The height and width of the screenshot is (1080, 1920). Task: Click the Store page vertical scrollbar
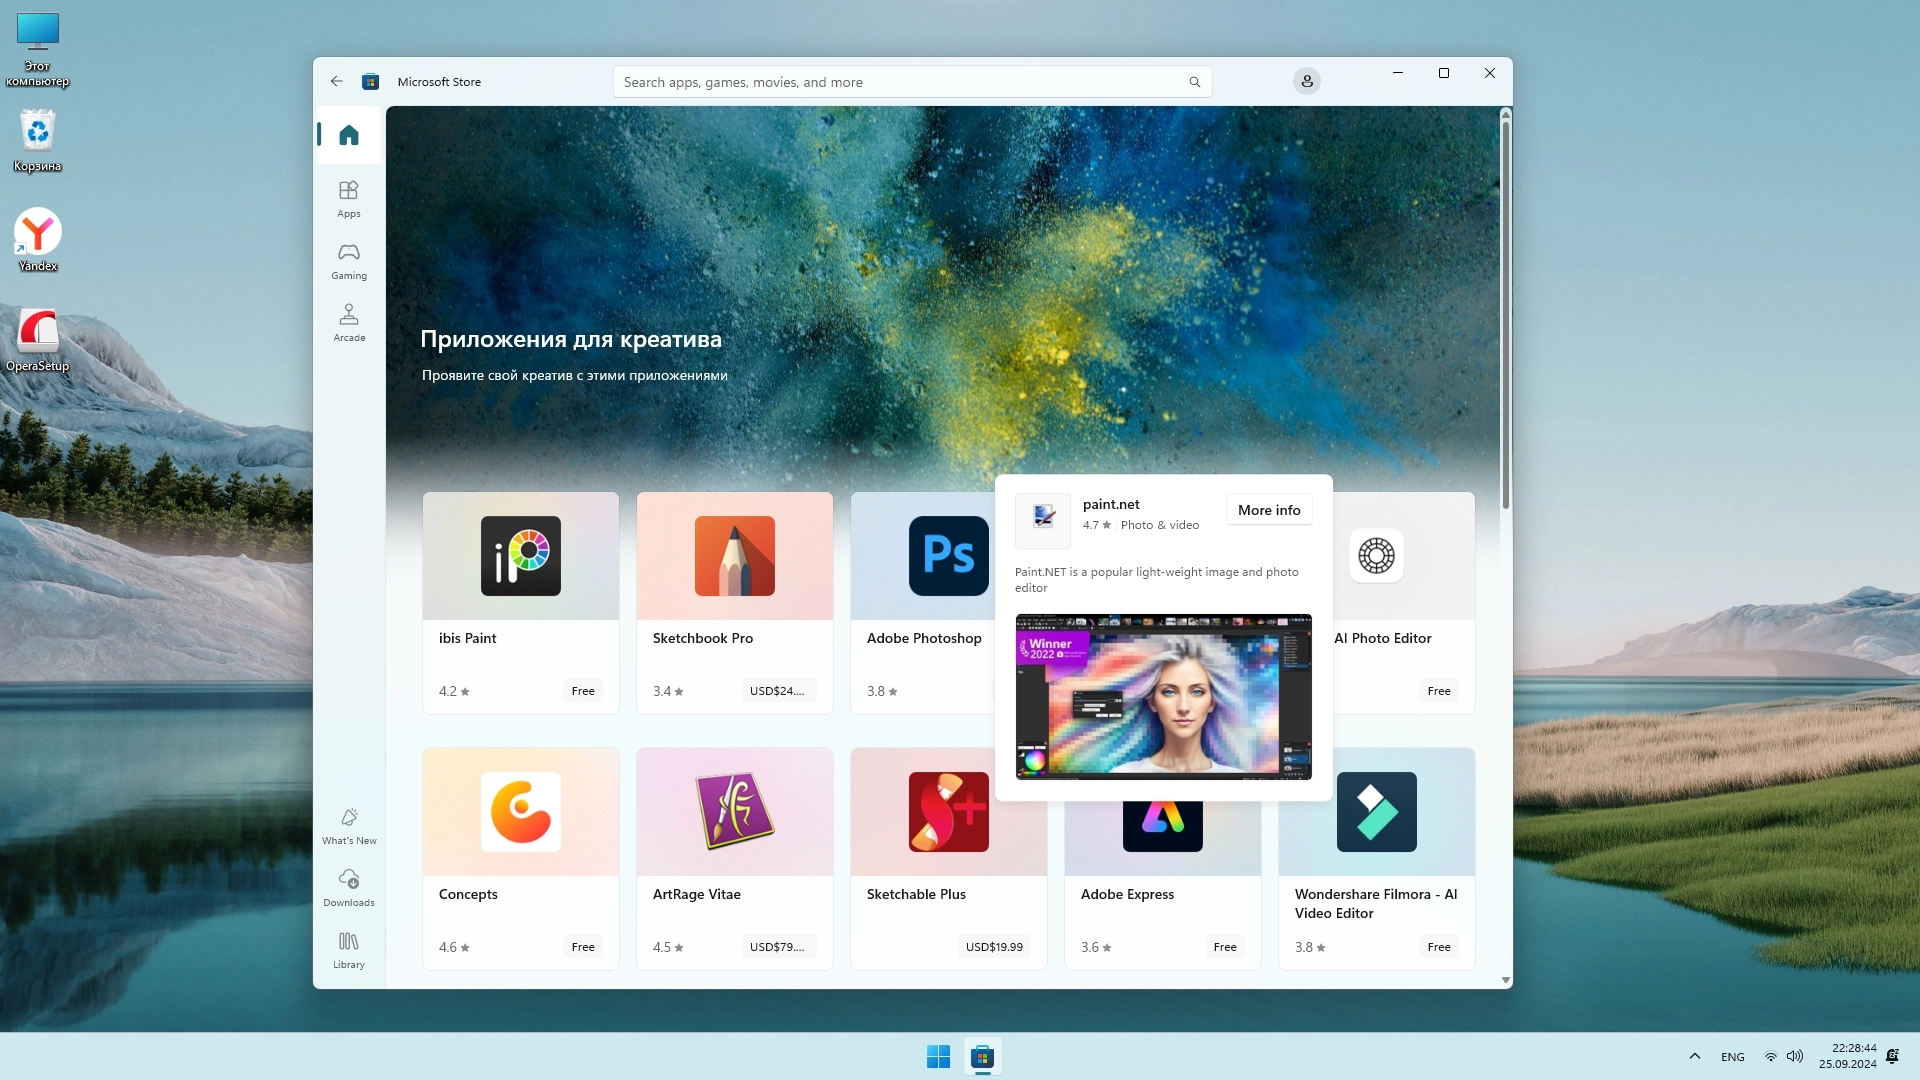(x=1505, y=310)
